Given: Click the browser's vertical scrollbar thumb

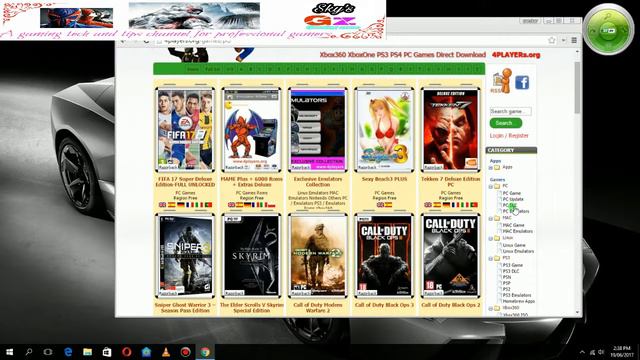Looking at the screenshot, I should pyautogui.click(x=577, y=88).
